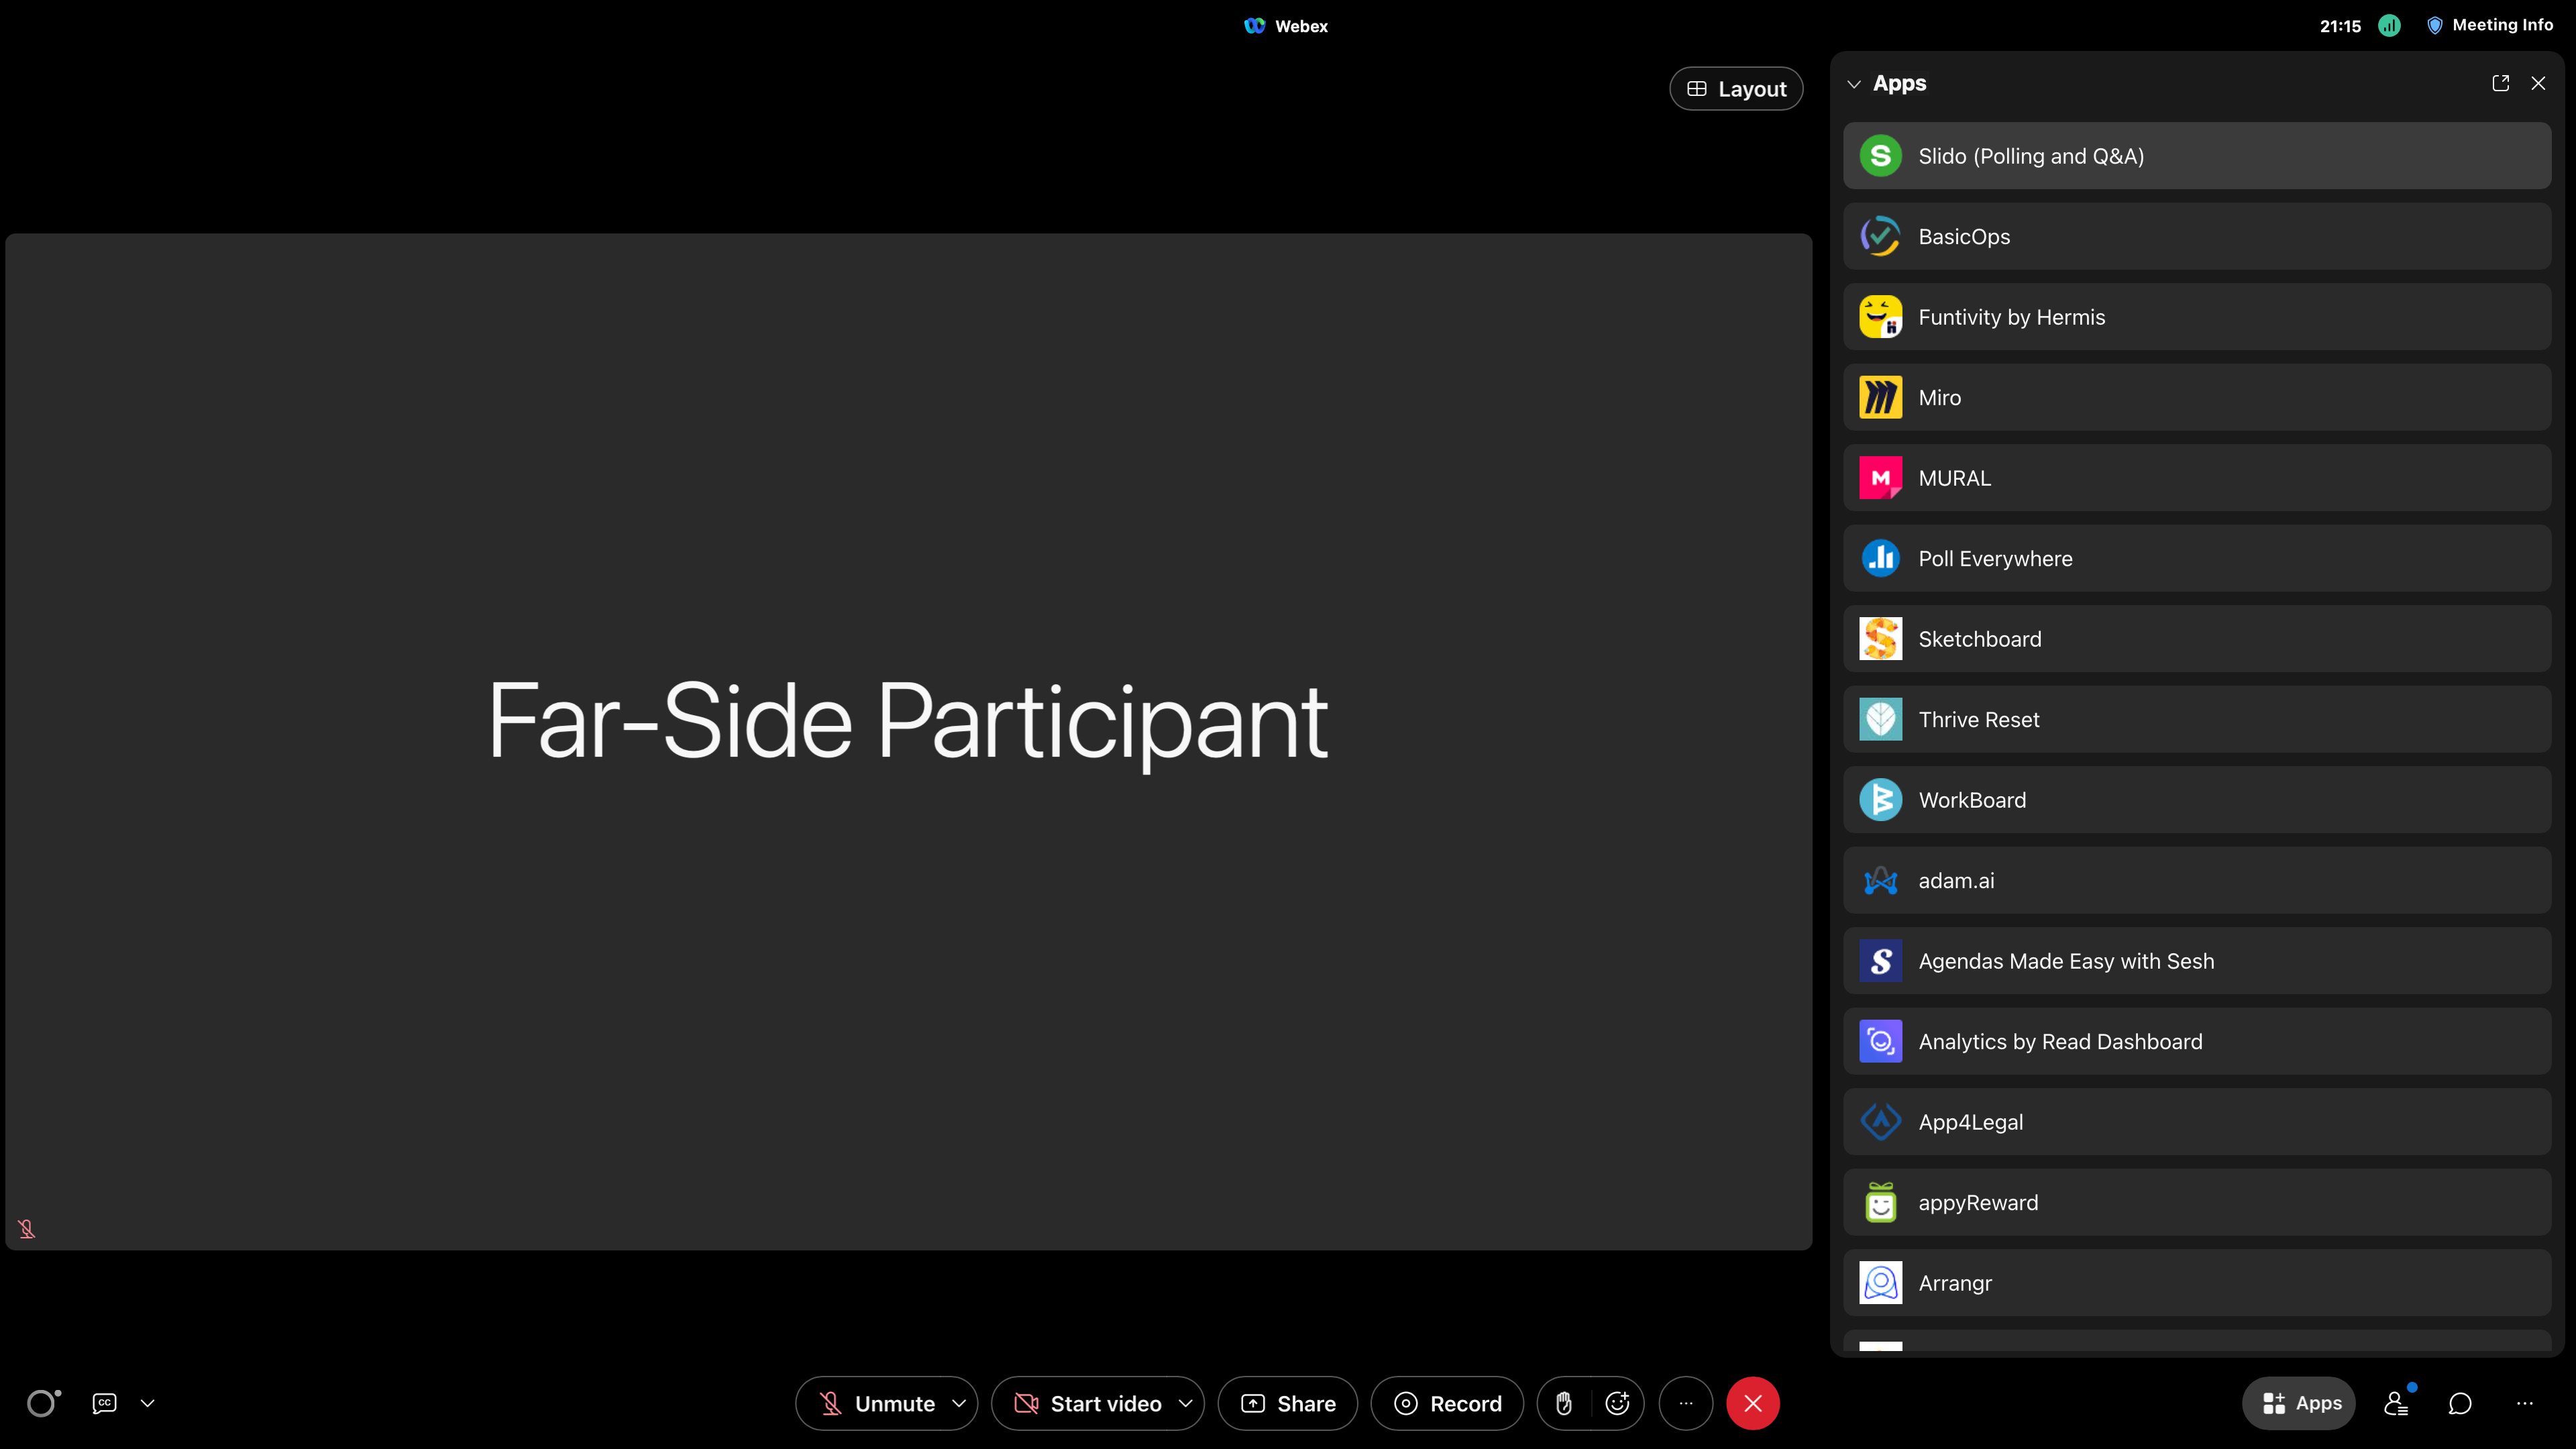Show the participants list
Image resolution: width=2576 pixels, height=1449 pixels.
coord(2397,1403)
